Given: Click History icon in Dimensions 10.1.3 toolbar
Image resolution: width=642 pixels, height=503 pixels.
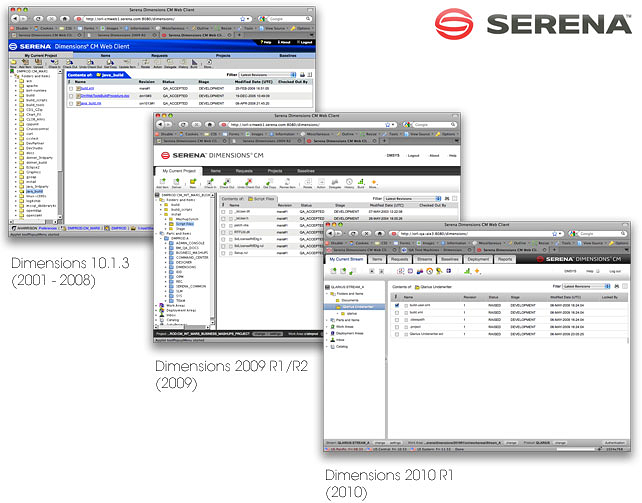Looking at the screenshot, I should click(x=183, y=62).
